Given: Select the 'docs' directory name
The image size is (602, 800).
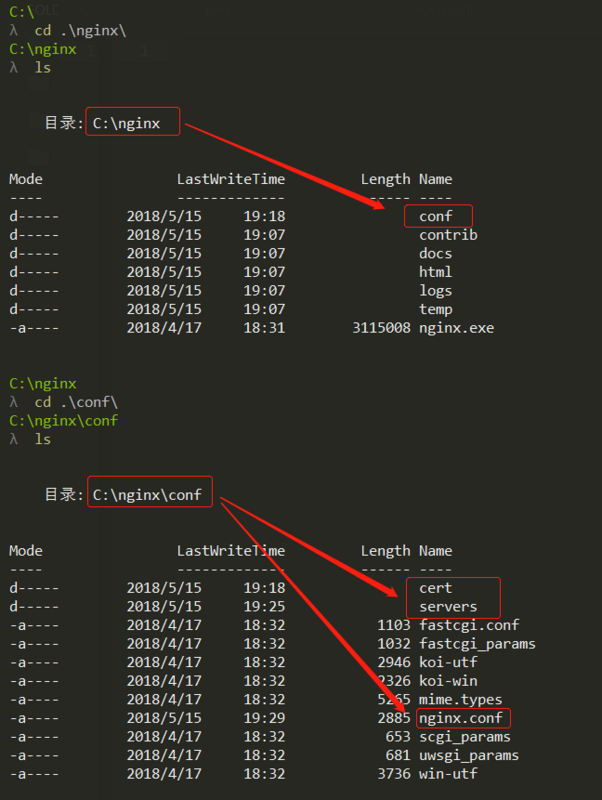Looking at the screenshot, I should click(x=436, y=254).
